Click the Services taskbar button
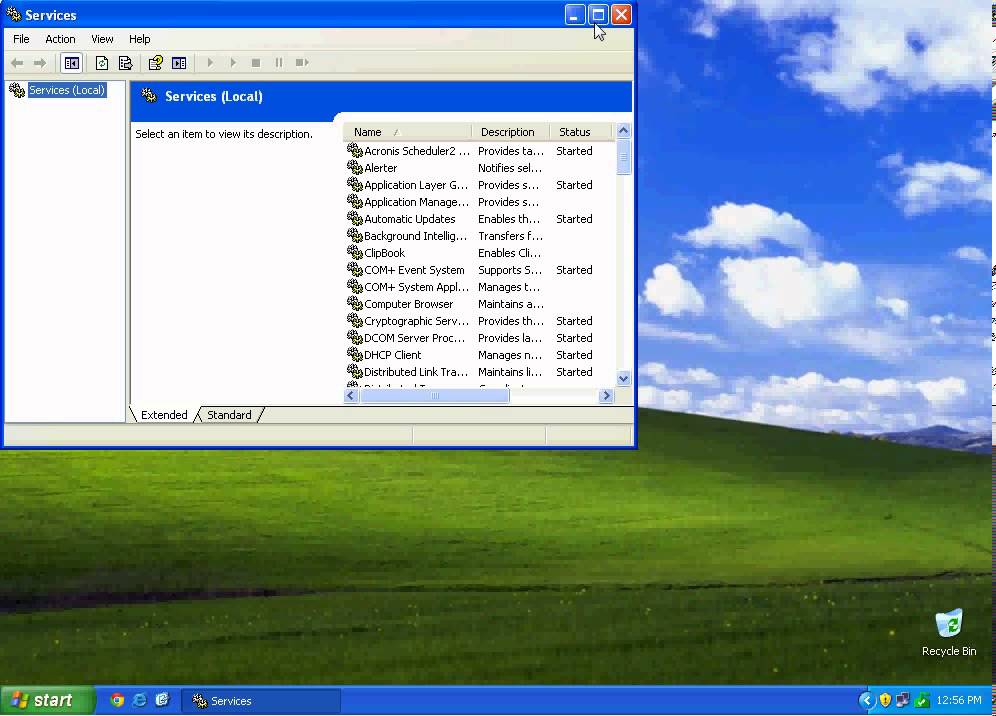 [x=260, y=701]
